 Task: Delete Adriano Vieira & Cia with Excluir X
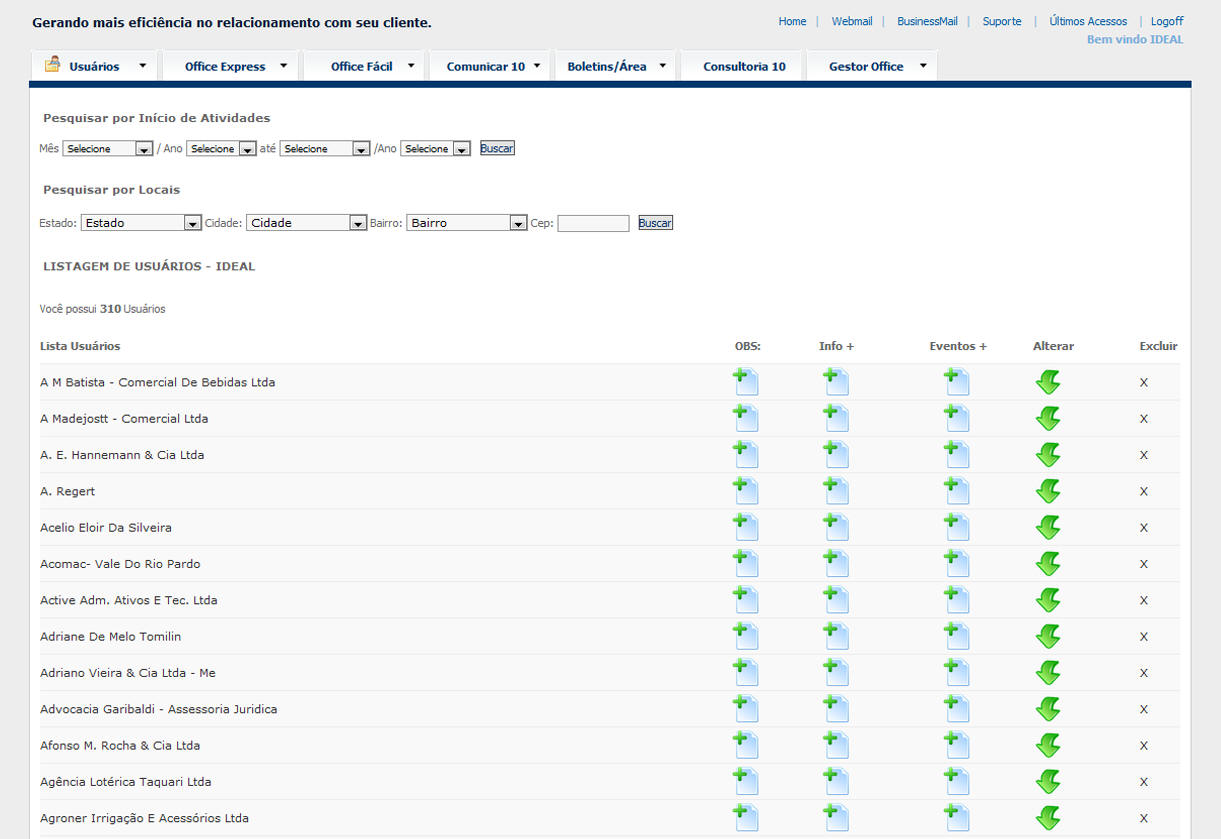tap(1144, 673)
